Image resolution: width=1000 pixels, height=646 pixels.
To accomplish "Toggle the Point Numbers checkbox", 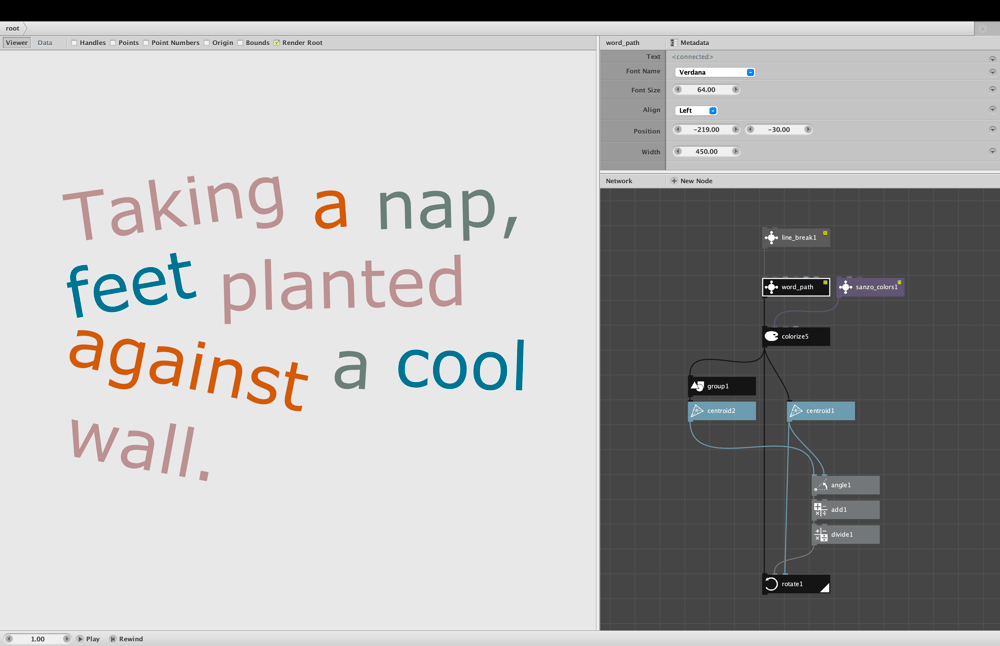I will (146, 43).
